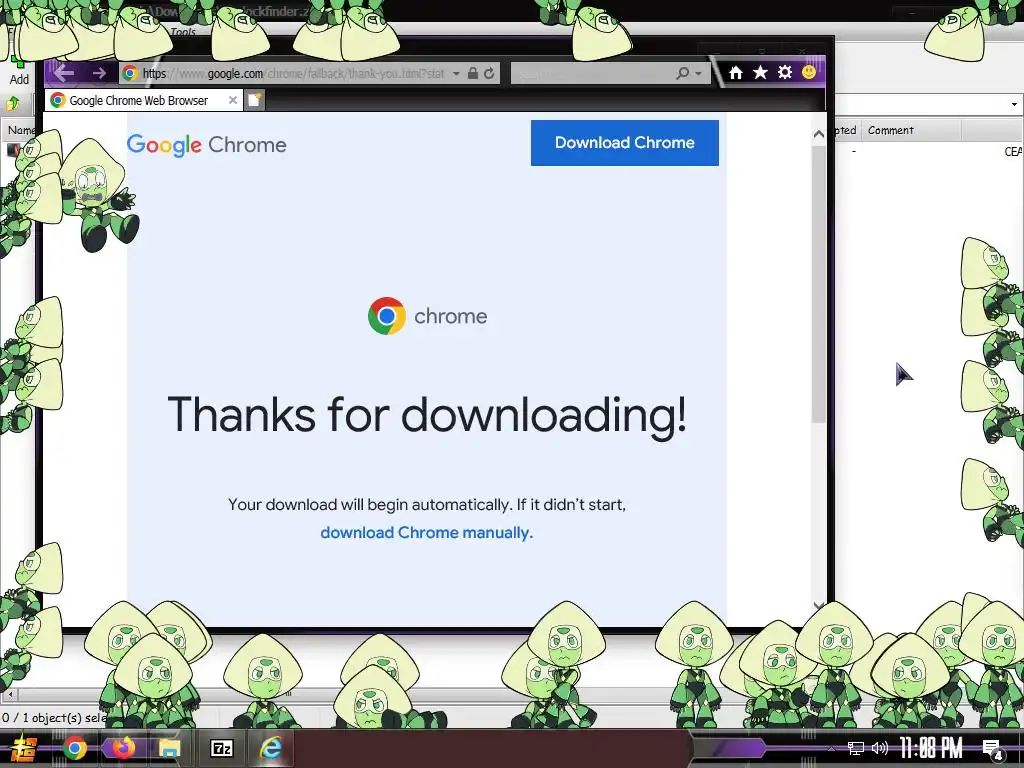This screenshot has height=768, width=1024.
Task: Go back with the browser back arrow
Action: [x=63, y=72]
